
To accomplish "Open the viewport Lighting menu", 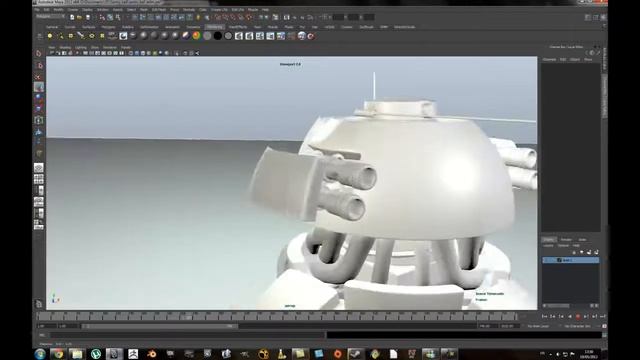I will click(81, 48).
